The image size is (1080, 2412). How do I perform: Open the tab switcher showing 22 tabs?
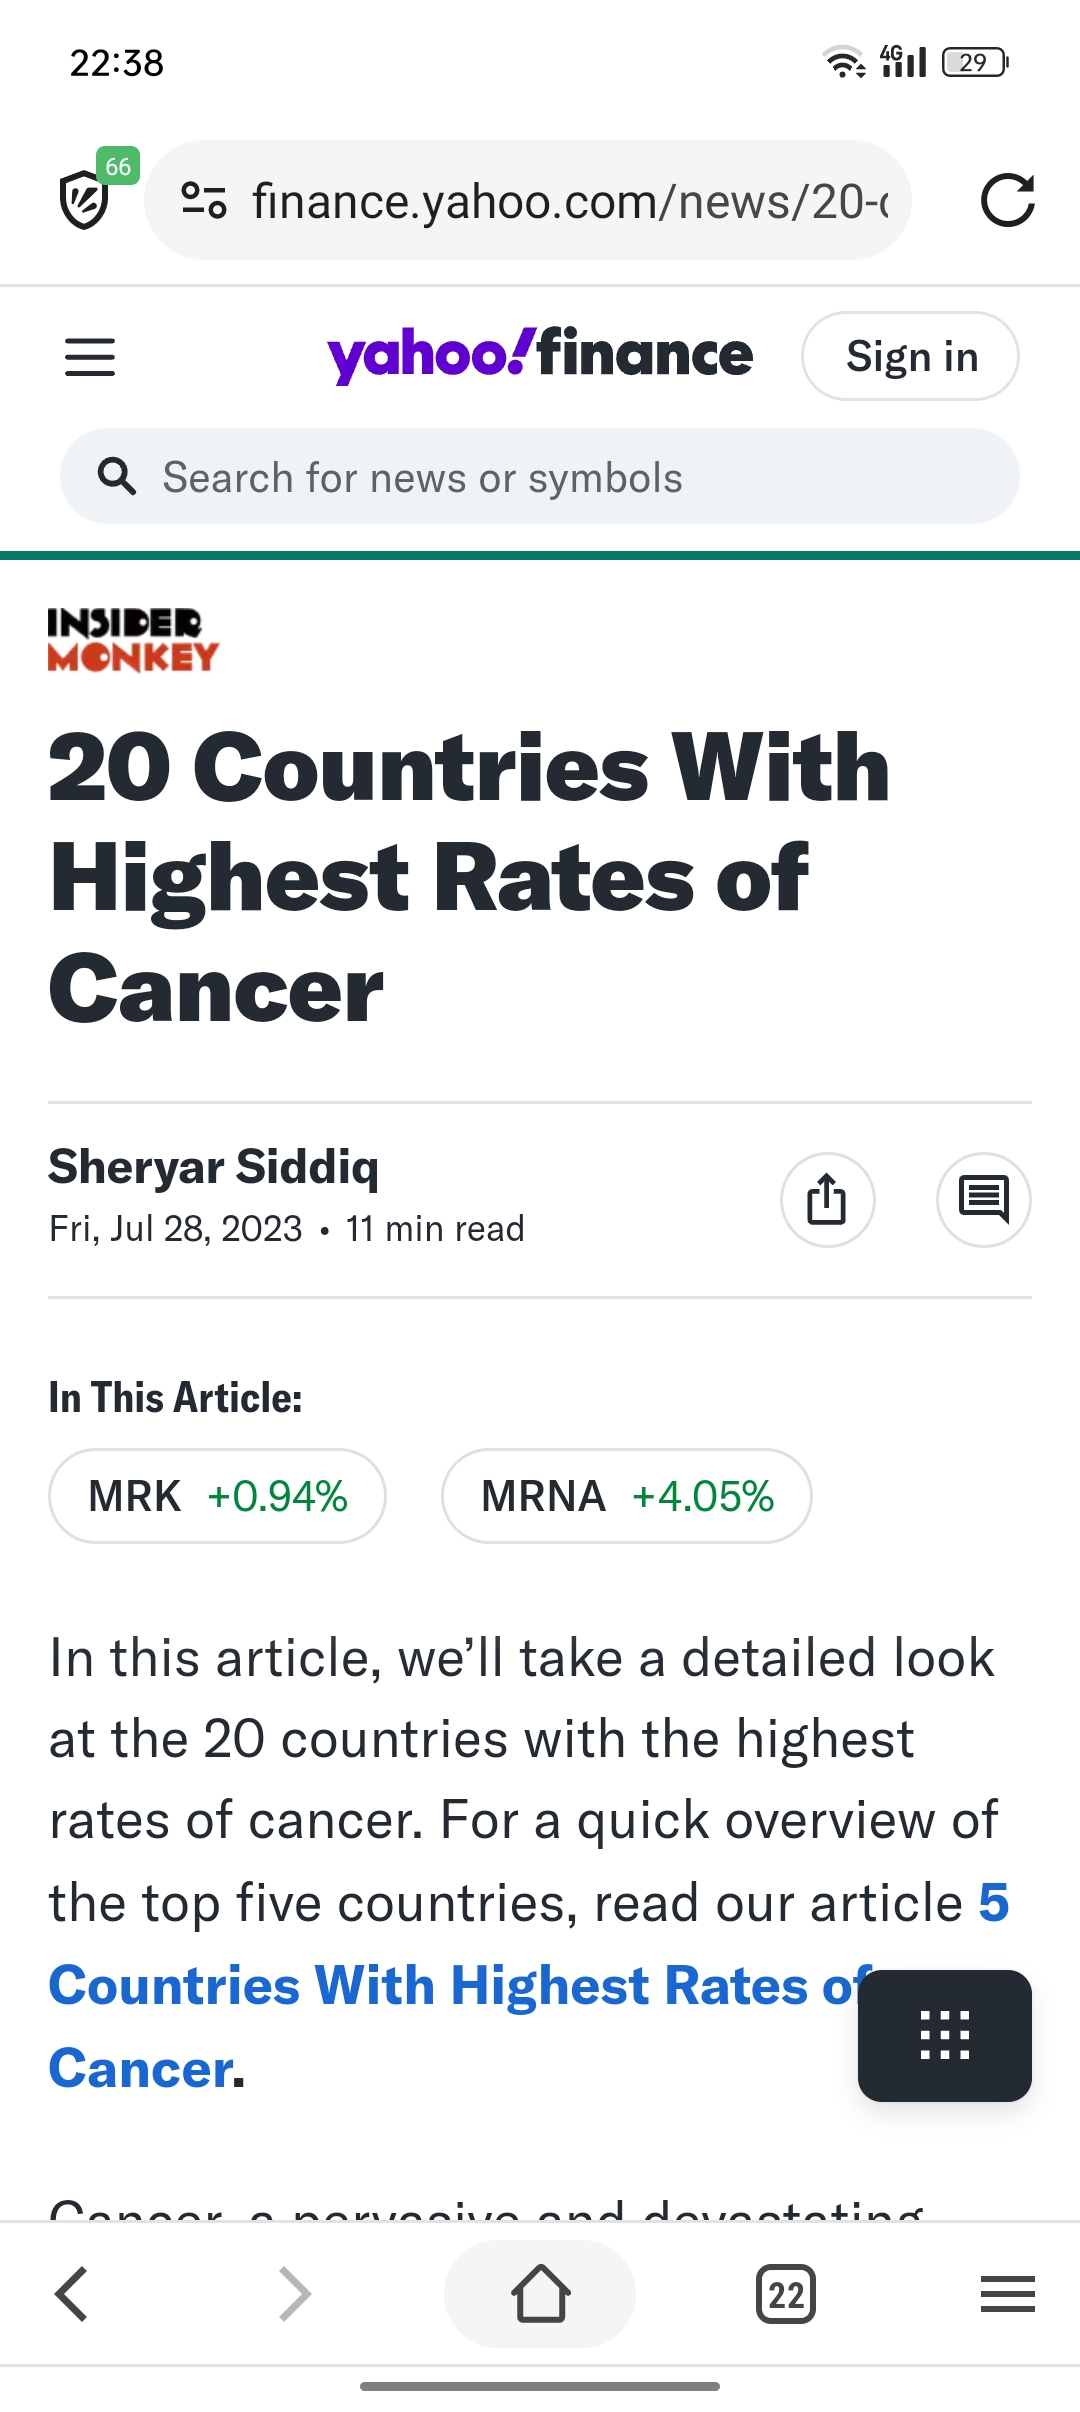tap(786, 2293)
